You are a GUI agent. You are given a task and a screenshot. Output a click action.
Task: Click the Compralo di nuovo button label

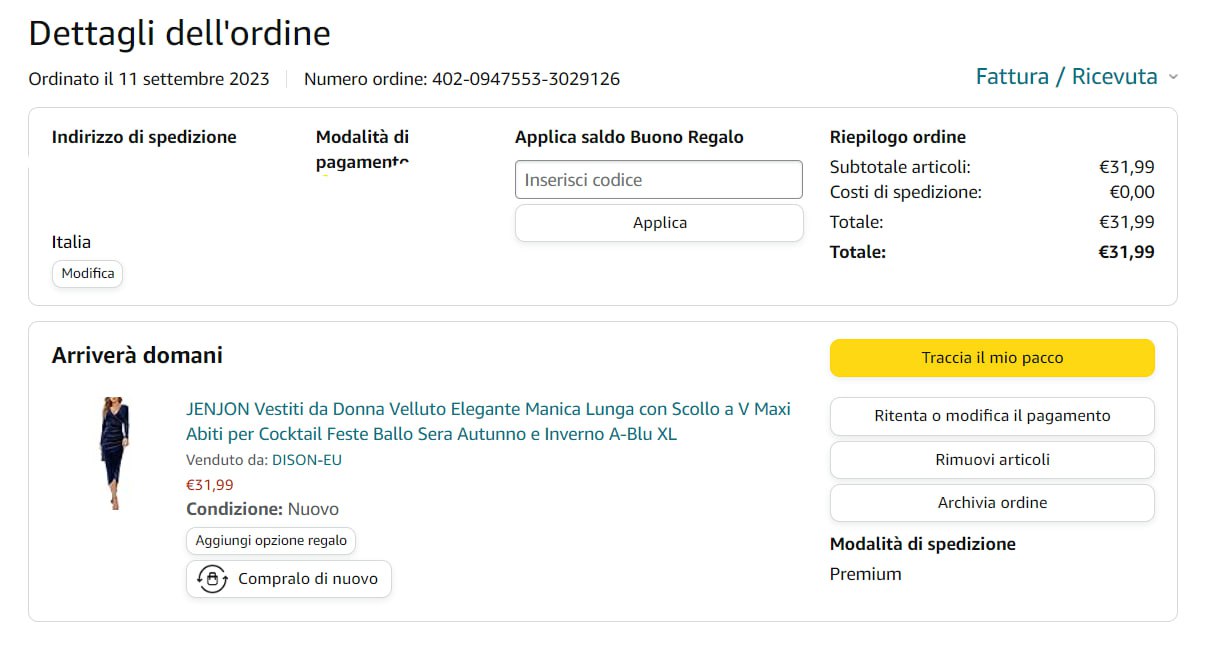[x=308, y=579]
